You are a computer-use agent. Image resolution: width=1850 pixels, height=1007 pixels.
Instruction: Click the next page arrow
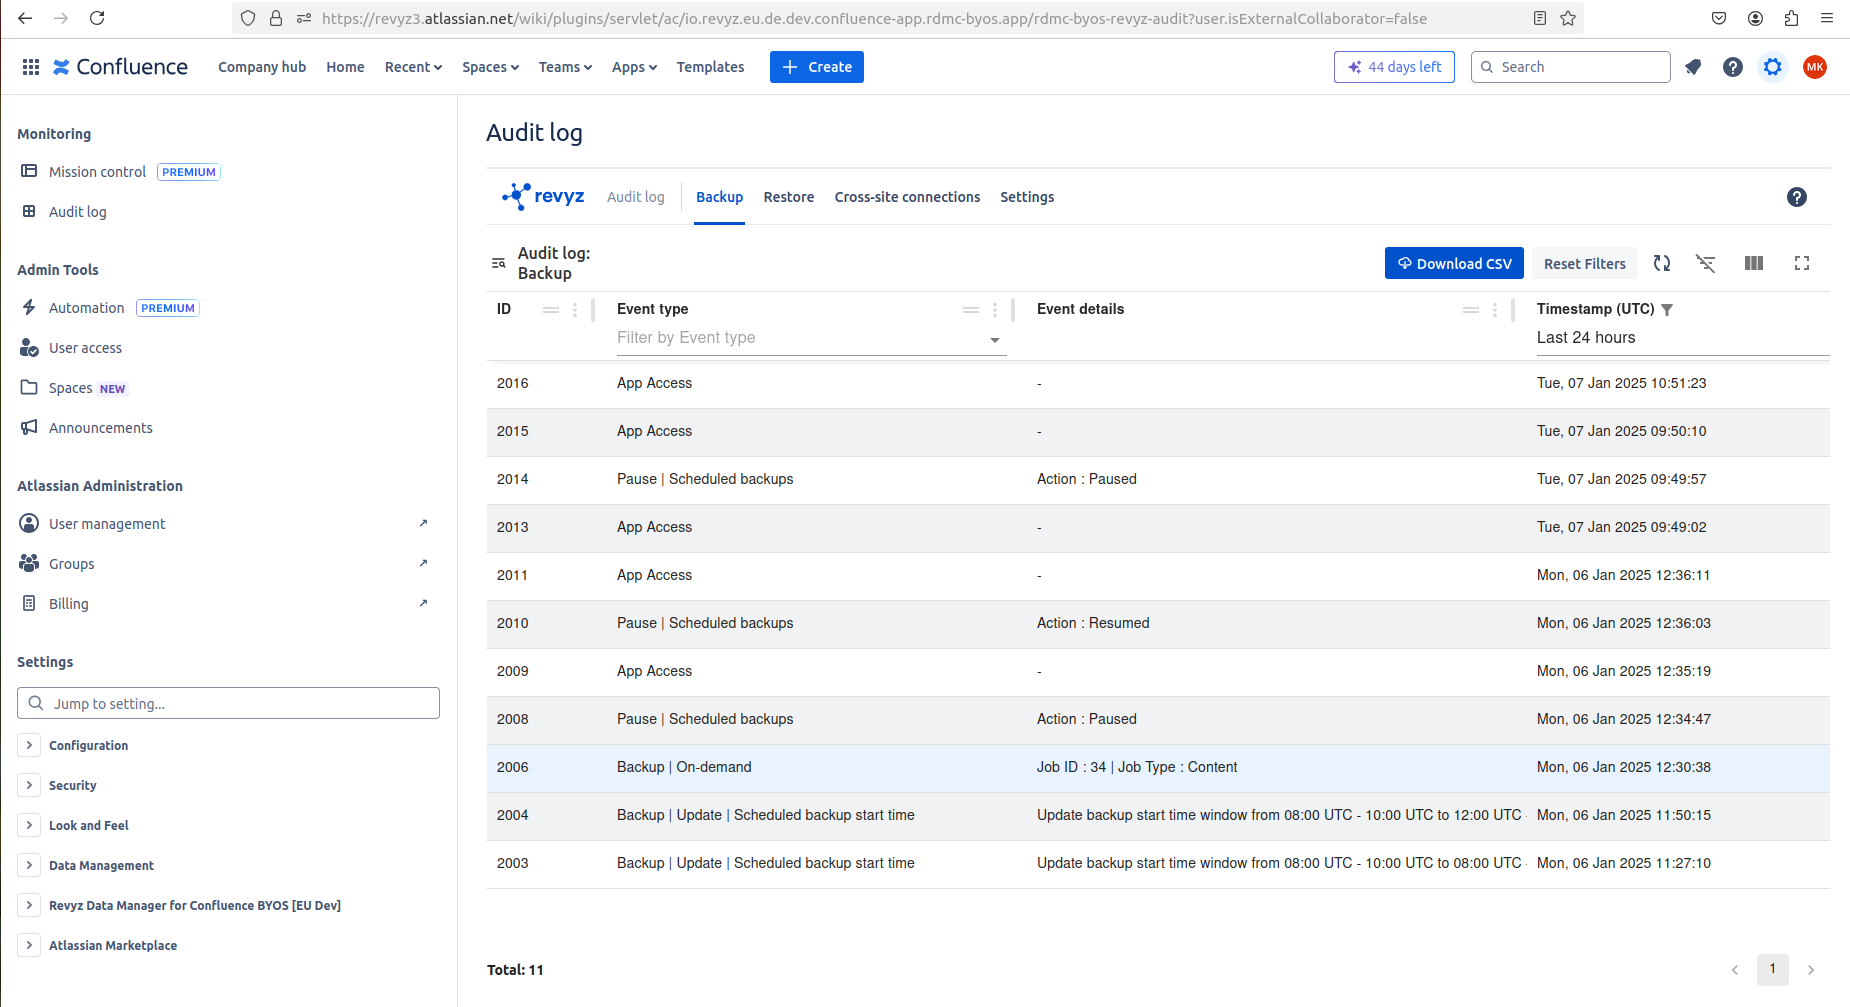point(1811,970)
